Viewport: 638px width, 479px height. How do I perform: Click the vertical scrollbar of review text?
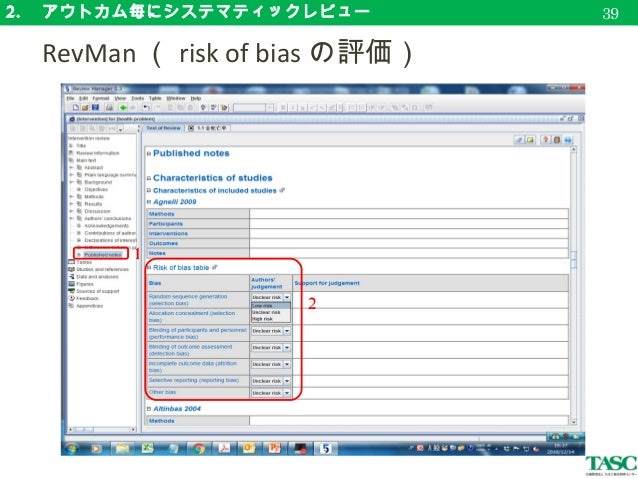coord(574,286)
